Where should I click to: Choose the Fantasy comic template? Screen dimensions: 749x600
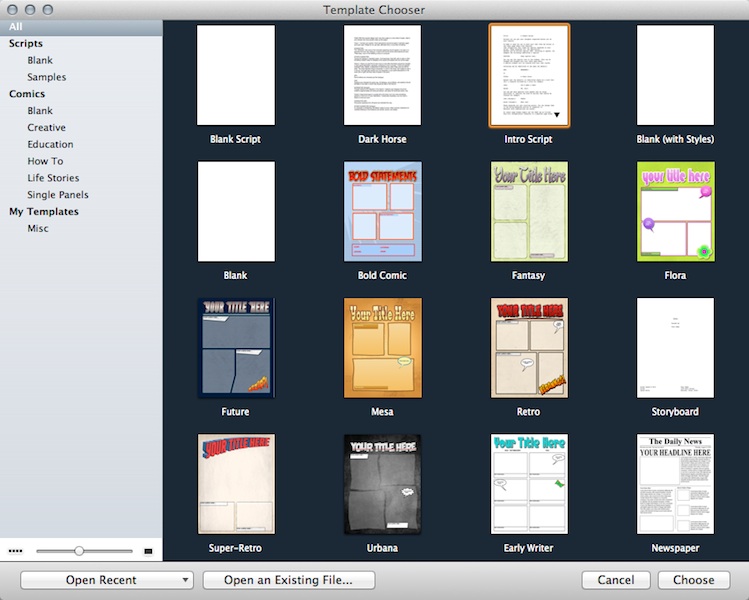click(x=529, y=211)
